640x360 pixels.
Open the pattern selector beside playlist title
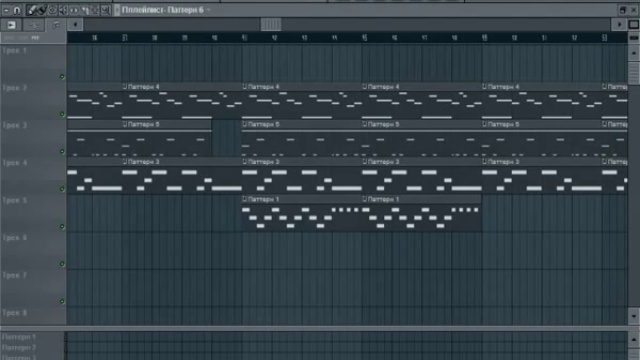[117, 10]
